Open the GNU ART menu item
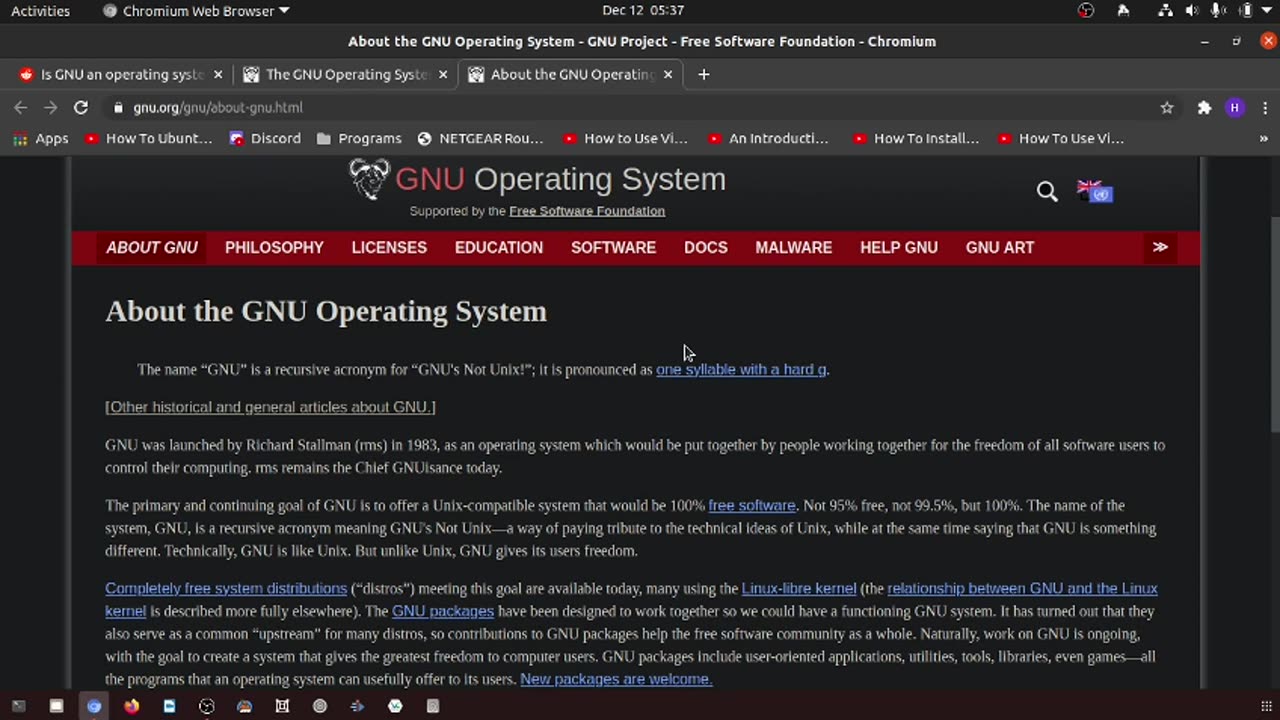This screenshot has width=1280, height=720. [1000, 247]
